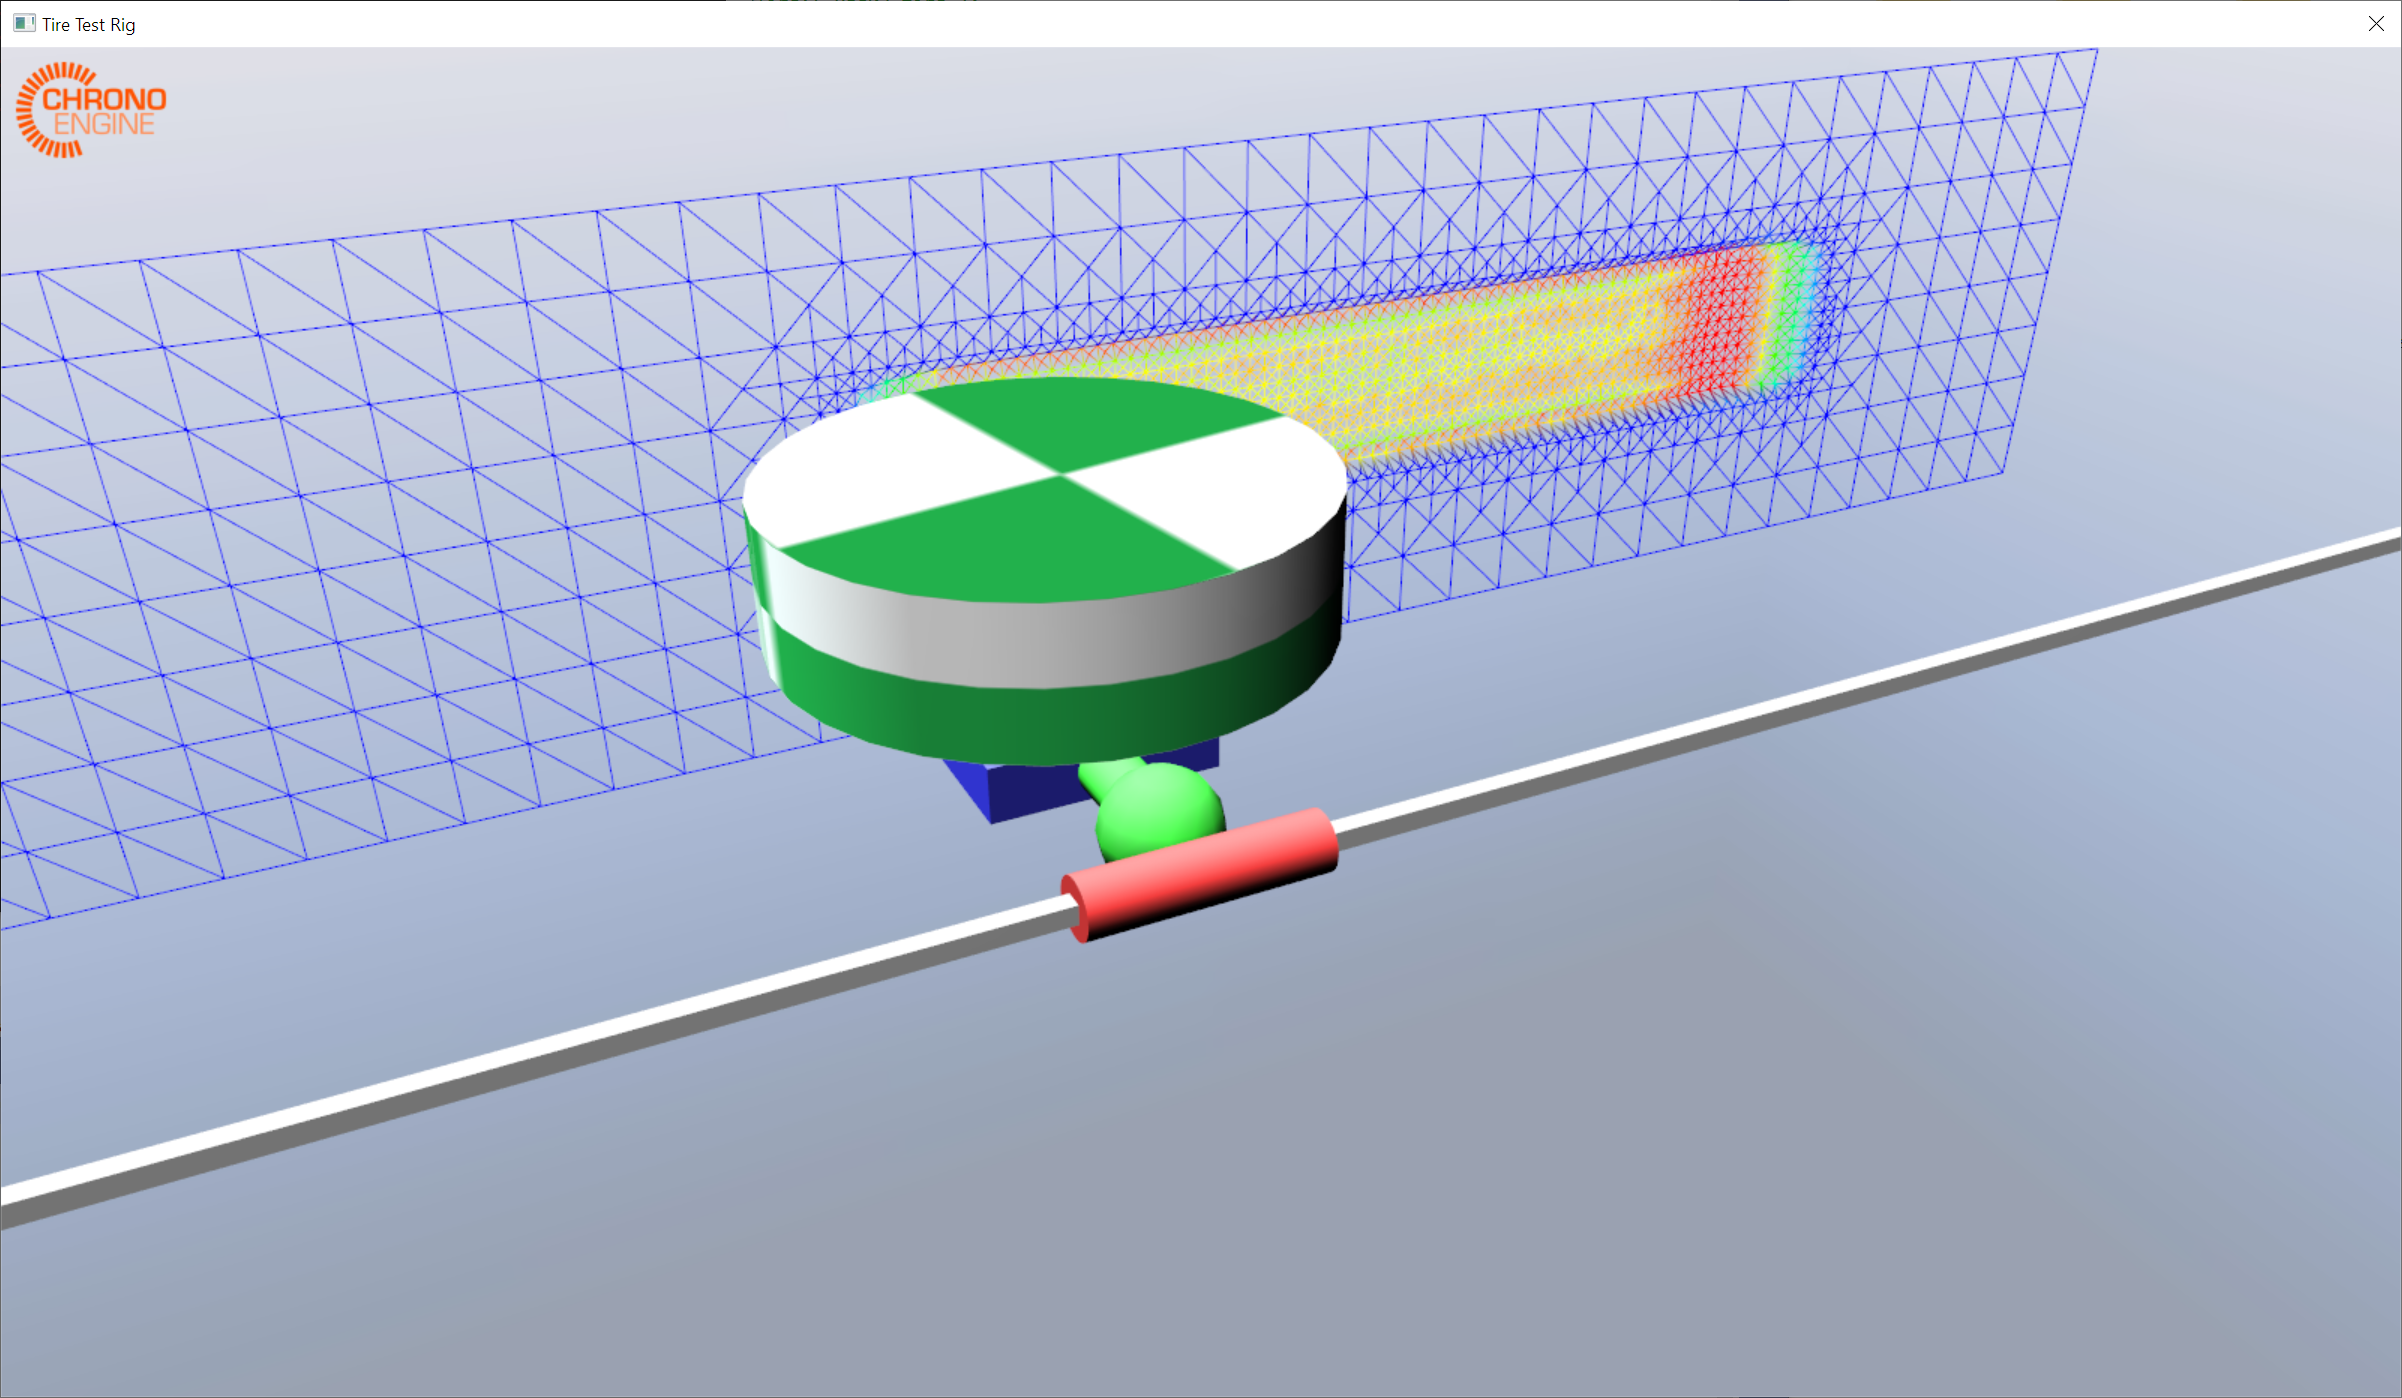Click the Chrono Engine logo
Image resolution: width=2402 pixels, height=1398 pixels.
coord(90,110)
